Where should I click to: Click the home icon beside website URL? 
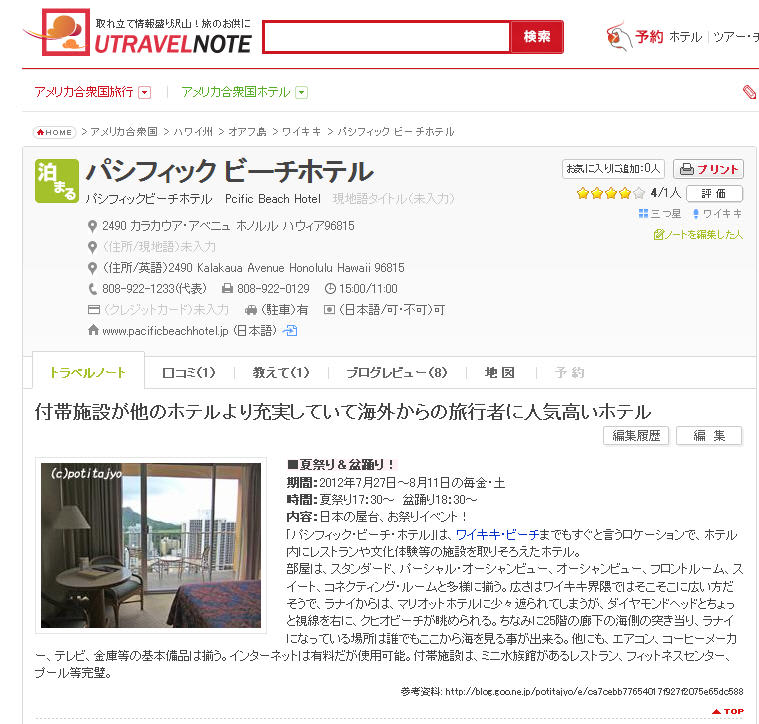click(x=93, y=330)
